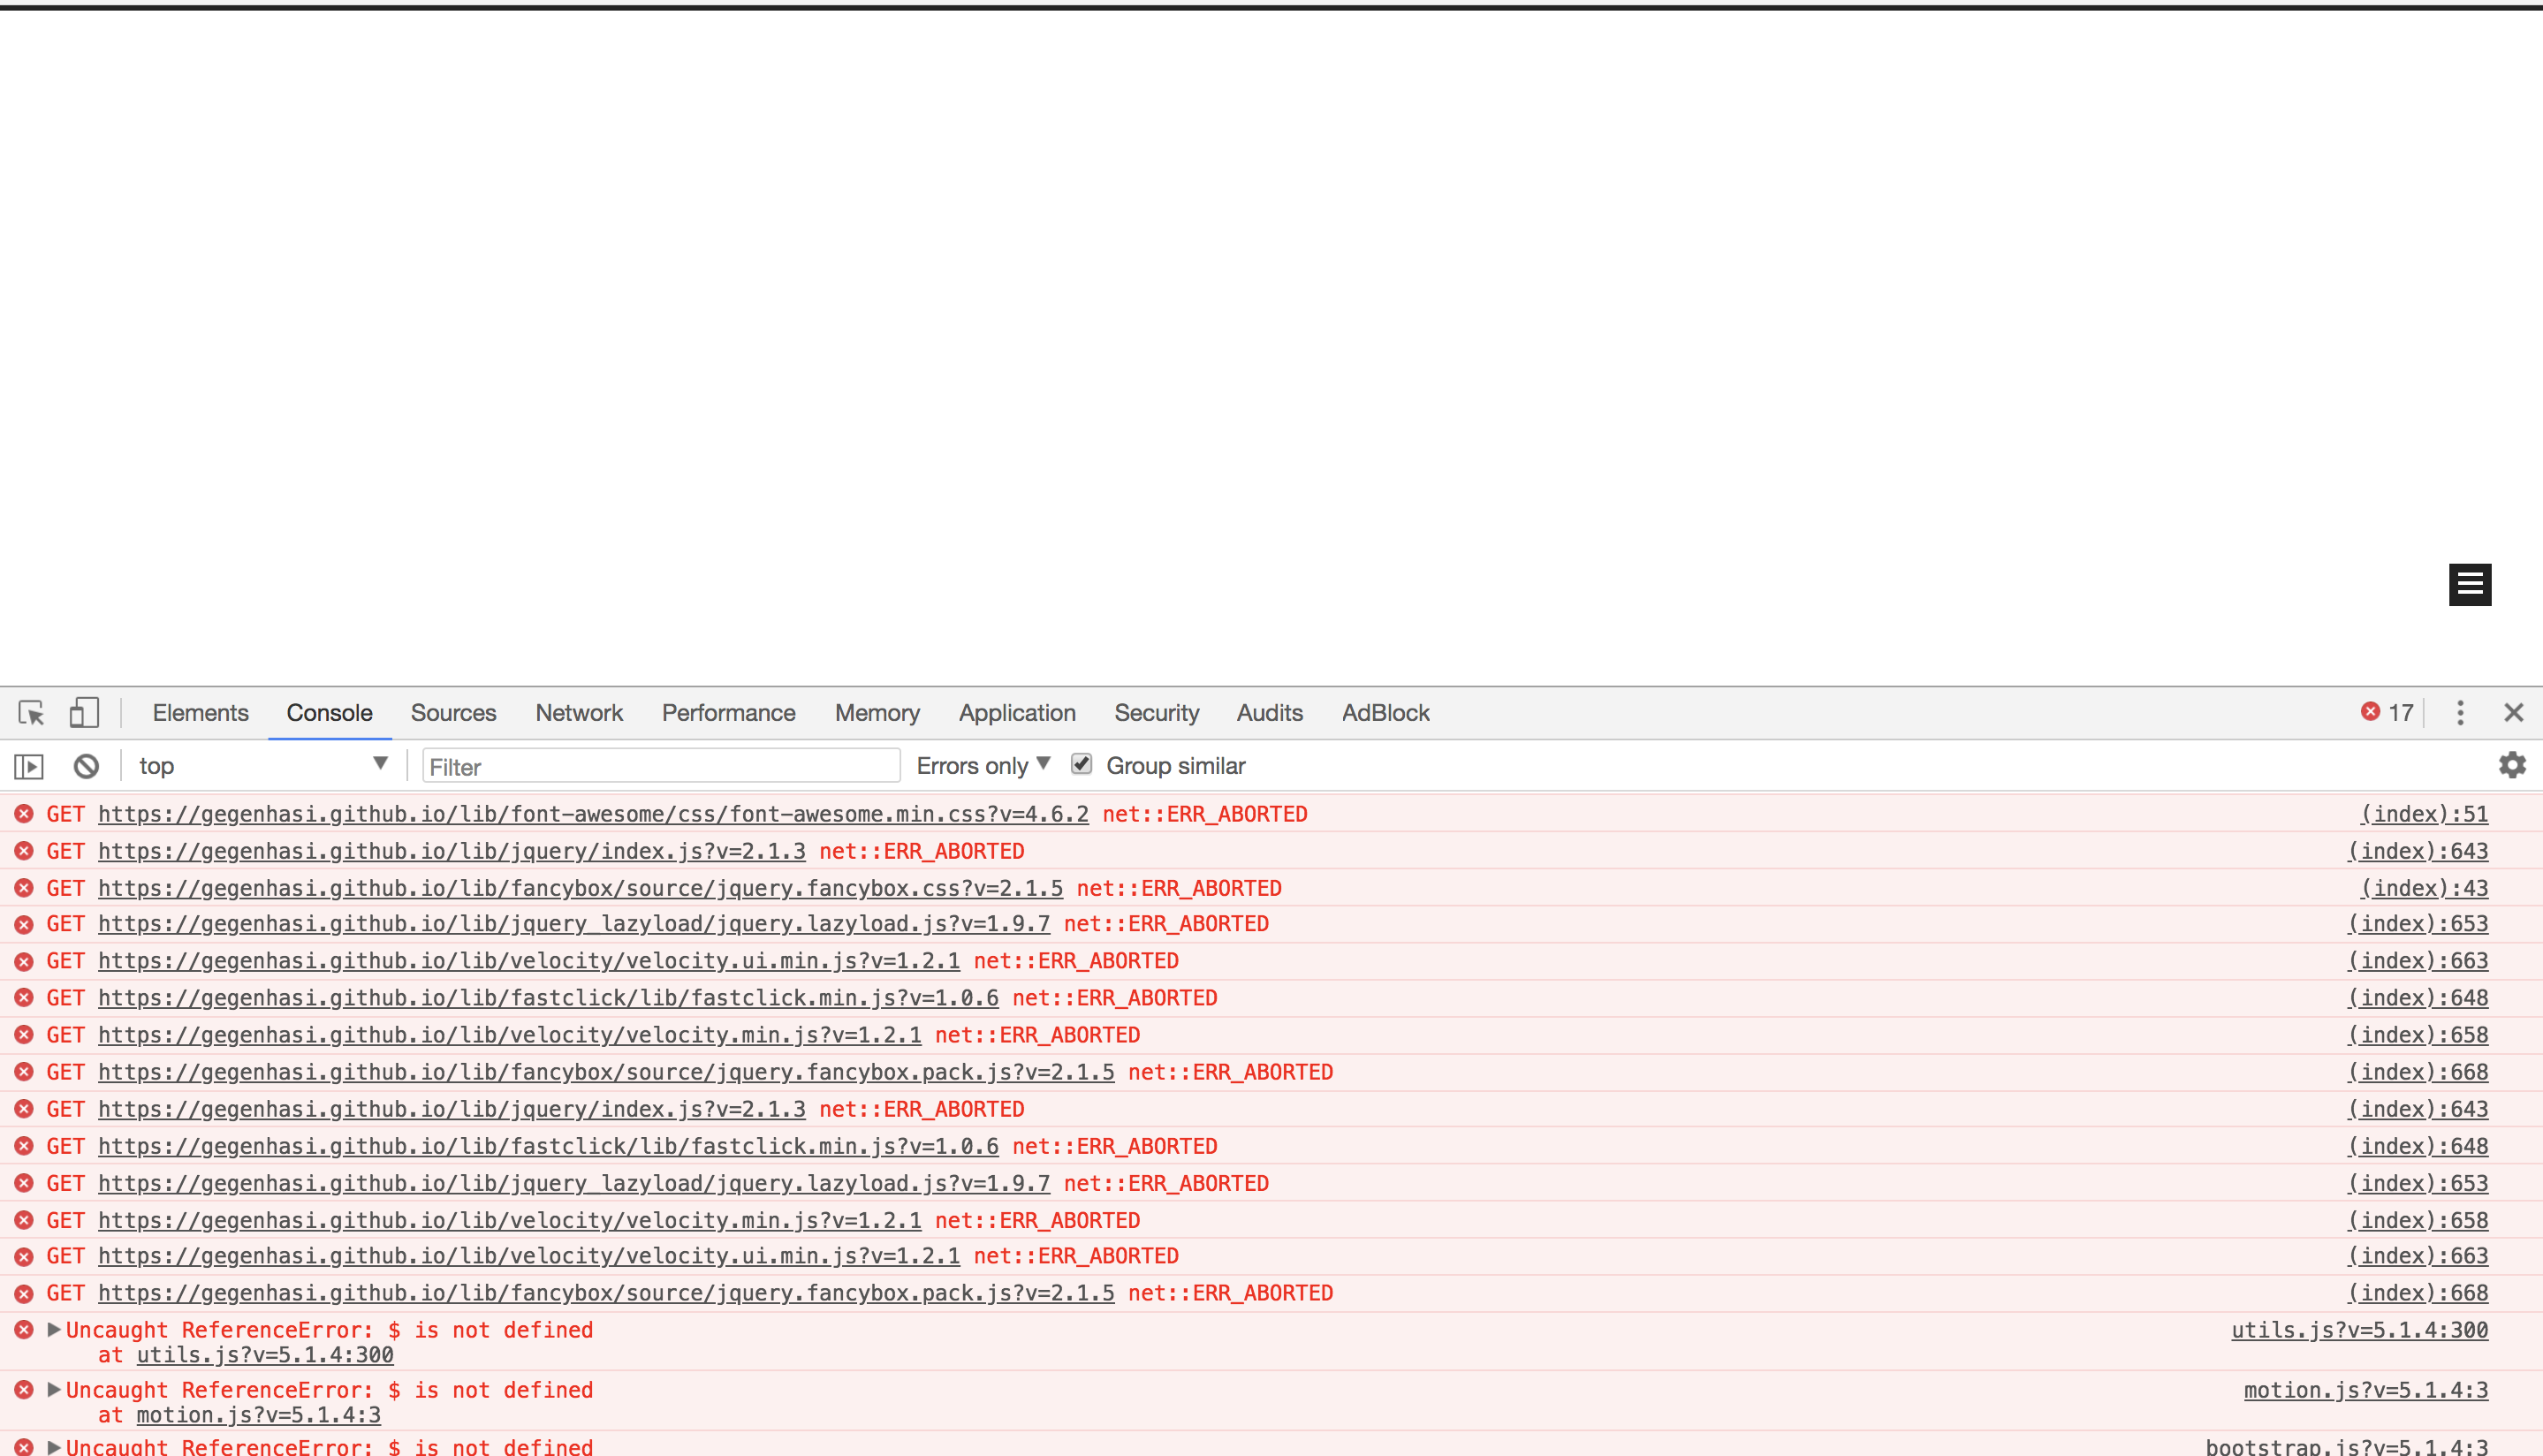
Task: Expand the motion.js ReferenceError entry
Action: (54, 1390)
